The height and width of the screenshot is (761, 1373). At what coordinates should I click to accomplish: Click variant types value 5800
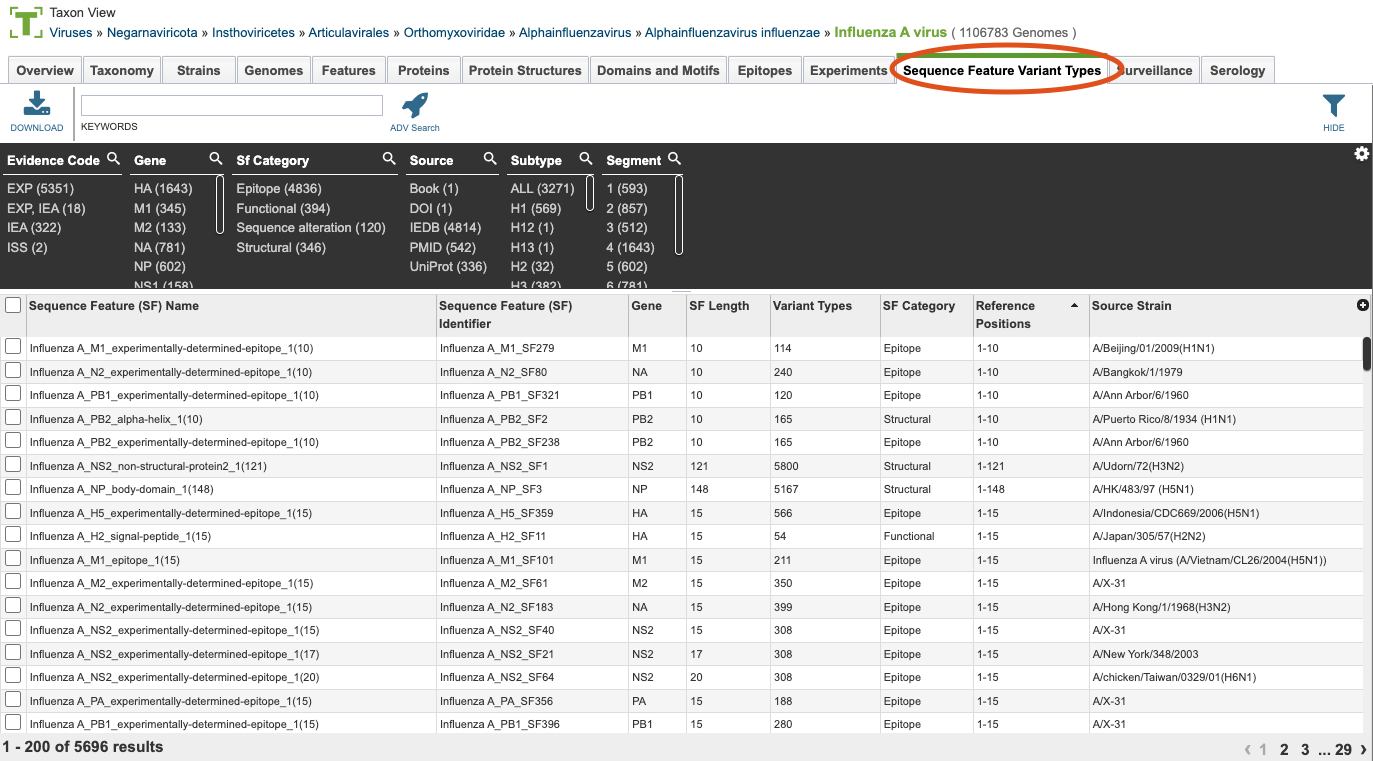pyautogui.click(x=786, y=466)
